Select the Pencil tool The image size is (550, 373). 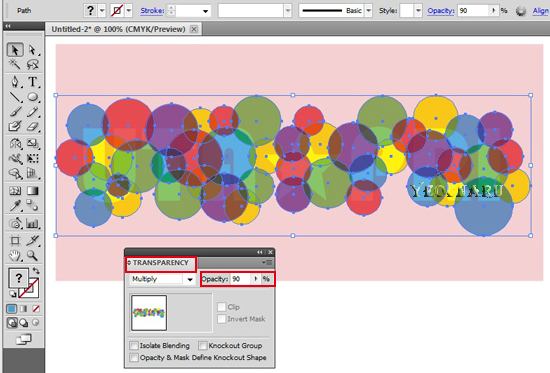click(x=33, y=112)
